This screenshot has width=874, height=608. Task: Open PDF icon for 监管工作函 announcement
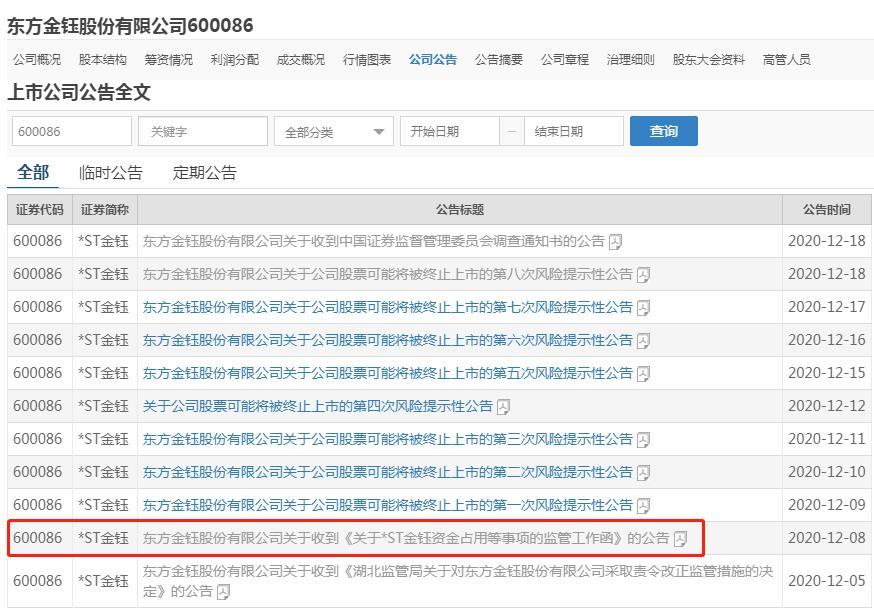(680, 538)
